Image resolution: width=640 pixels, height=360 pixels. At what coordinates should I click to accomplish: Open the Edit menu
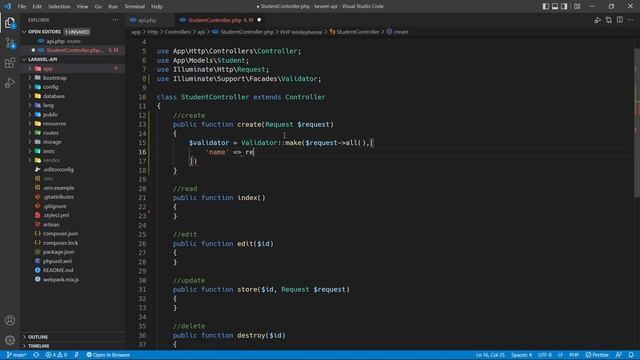pyautogui.click(x=37, y=7)
